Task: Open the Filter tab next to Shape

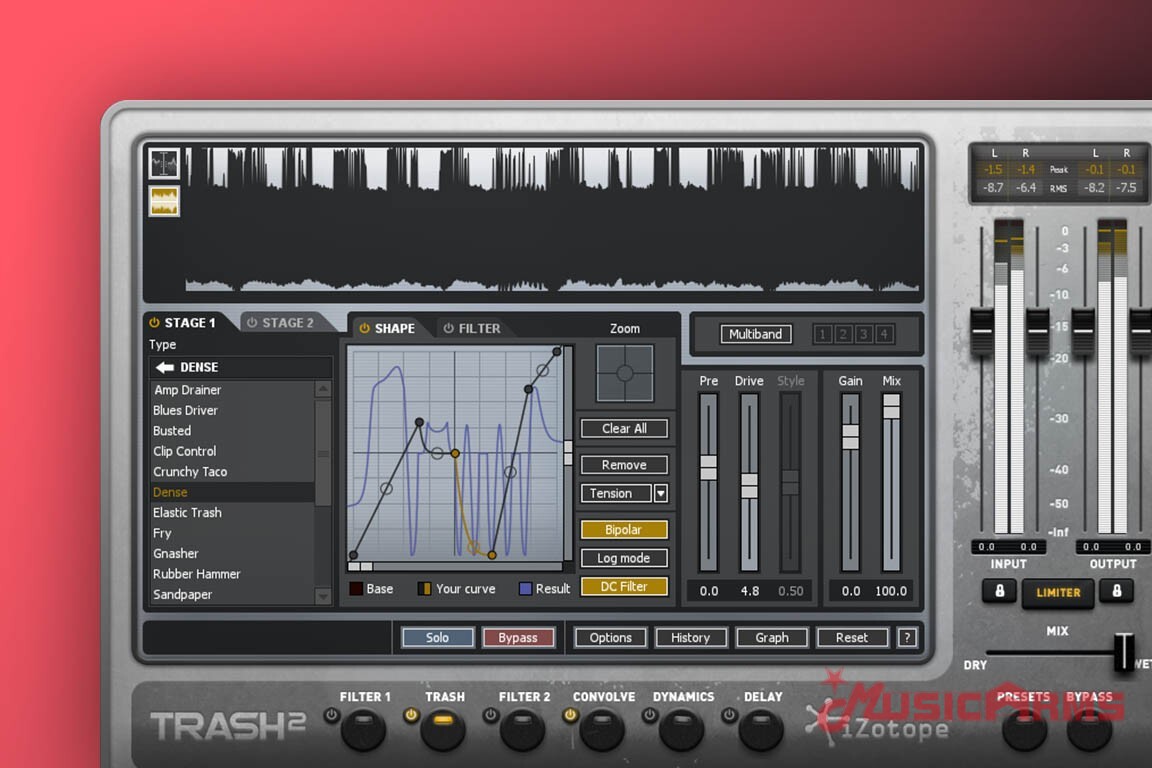Action: (472, 328)
